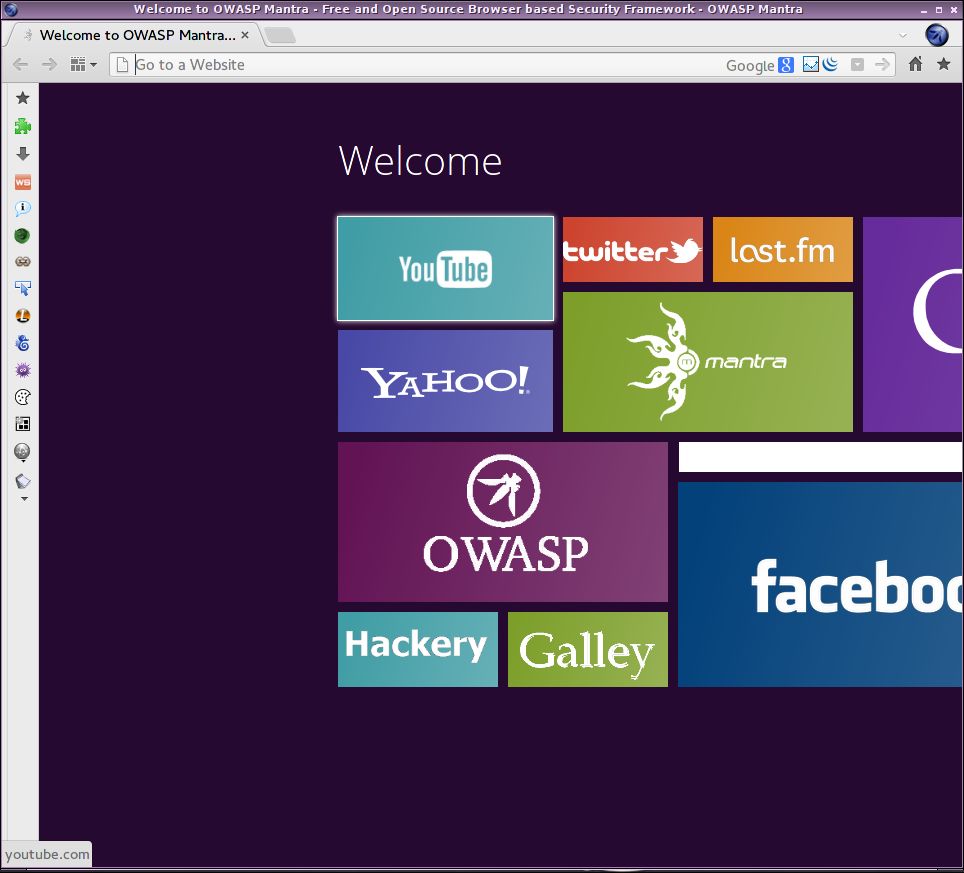Open the last.fm tile
The width and height of the screenshot is (964, 873).
click(783, 249)
